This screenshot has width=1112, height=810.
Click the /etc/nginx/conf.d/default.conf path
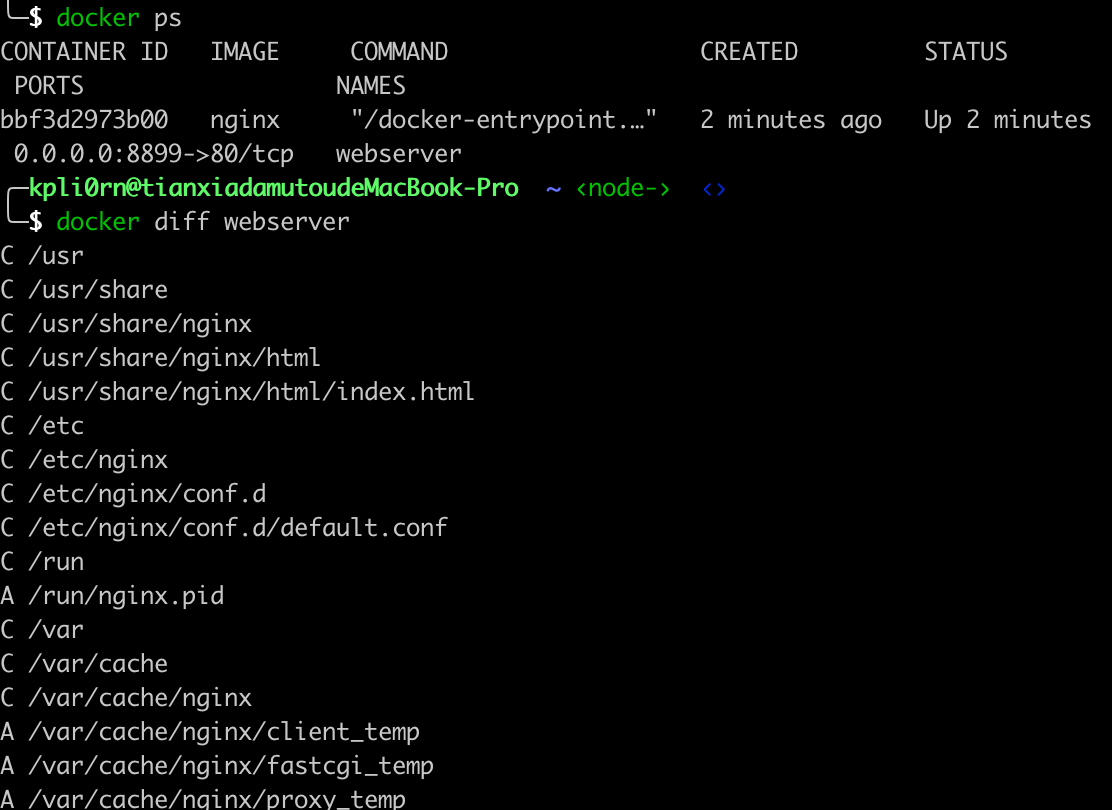coord(238,527)
